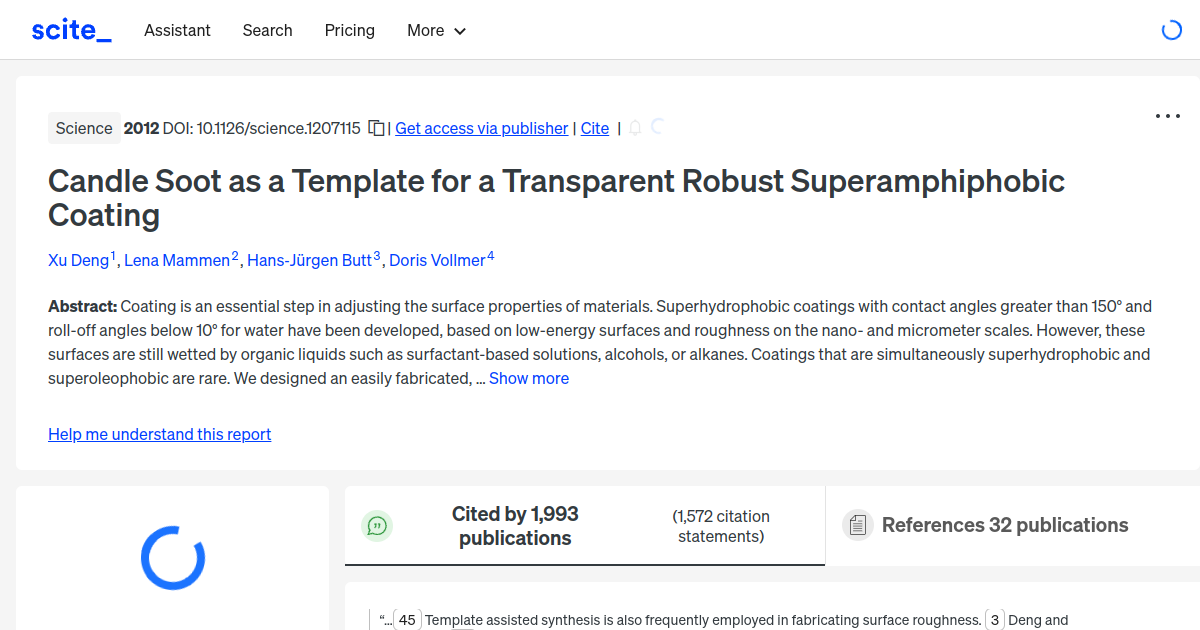The height and width of the screenshot is (630, 1200).
Task: Click the loading spinner in top navigation
Action: point(1171,30)
